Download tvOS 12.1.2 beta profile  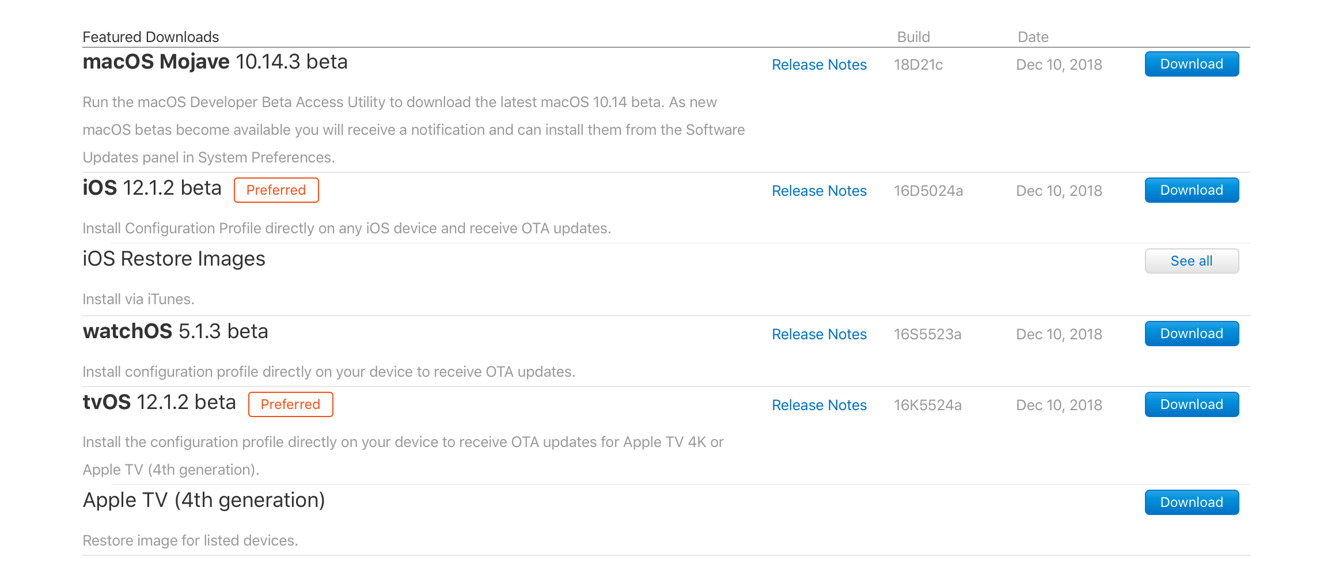(1191, 405)
